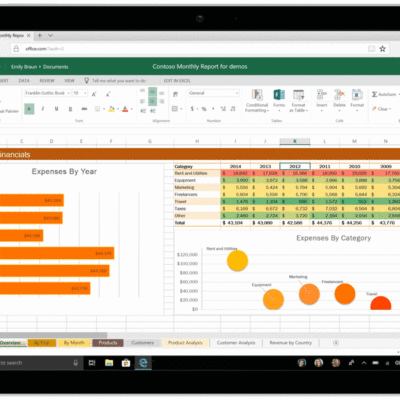Click the Decrease Font Size icon
Image resolution: width=400 pixels, height=400 pixels.
pyautogui.click(x=108, y=94)
